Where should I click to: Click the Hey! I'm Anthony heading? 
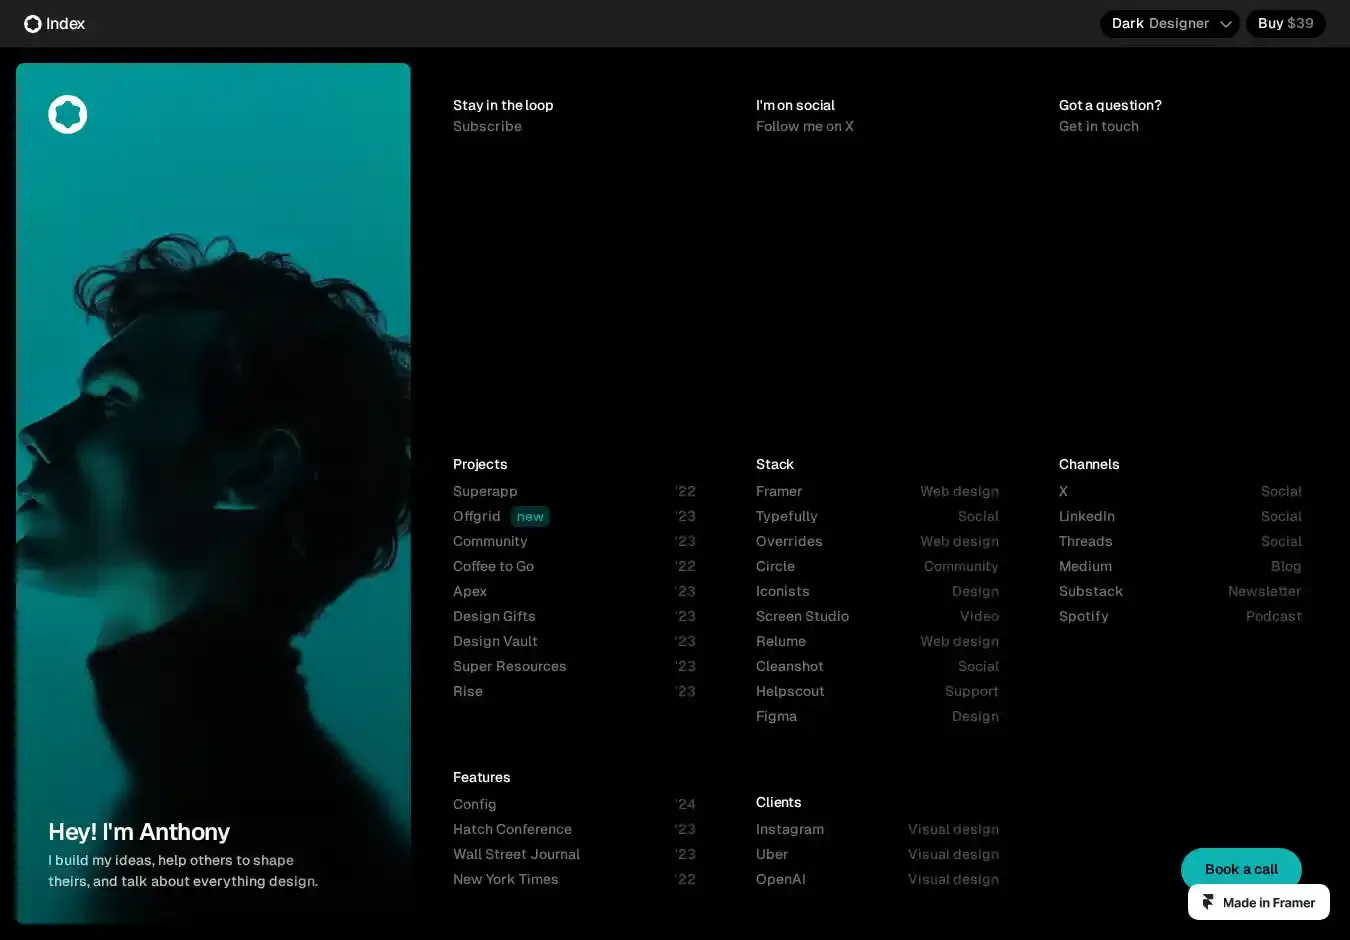139,832
